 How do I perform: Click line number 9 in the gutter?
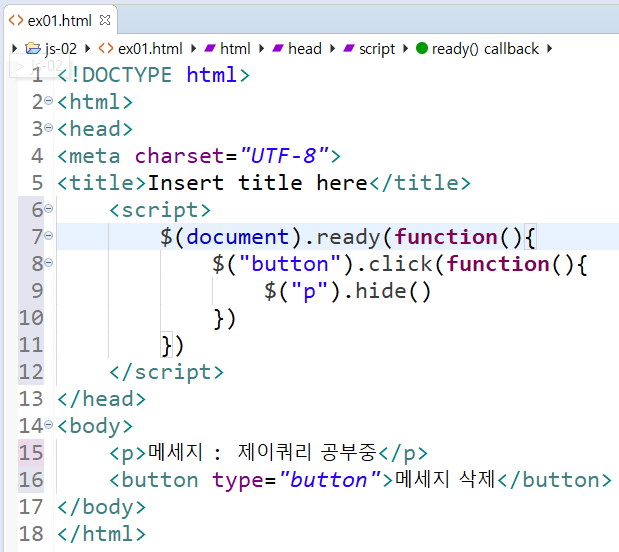[x=38, y=291]
